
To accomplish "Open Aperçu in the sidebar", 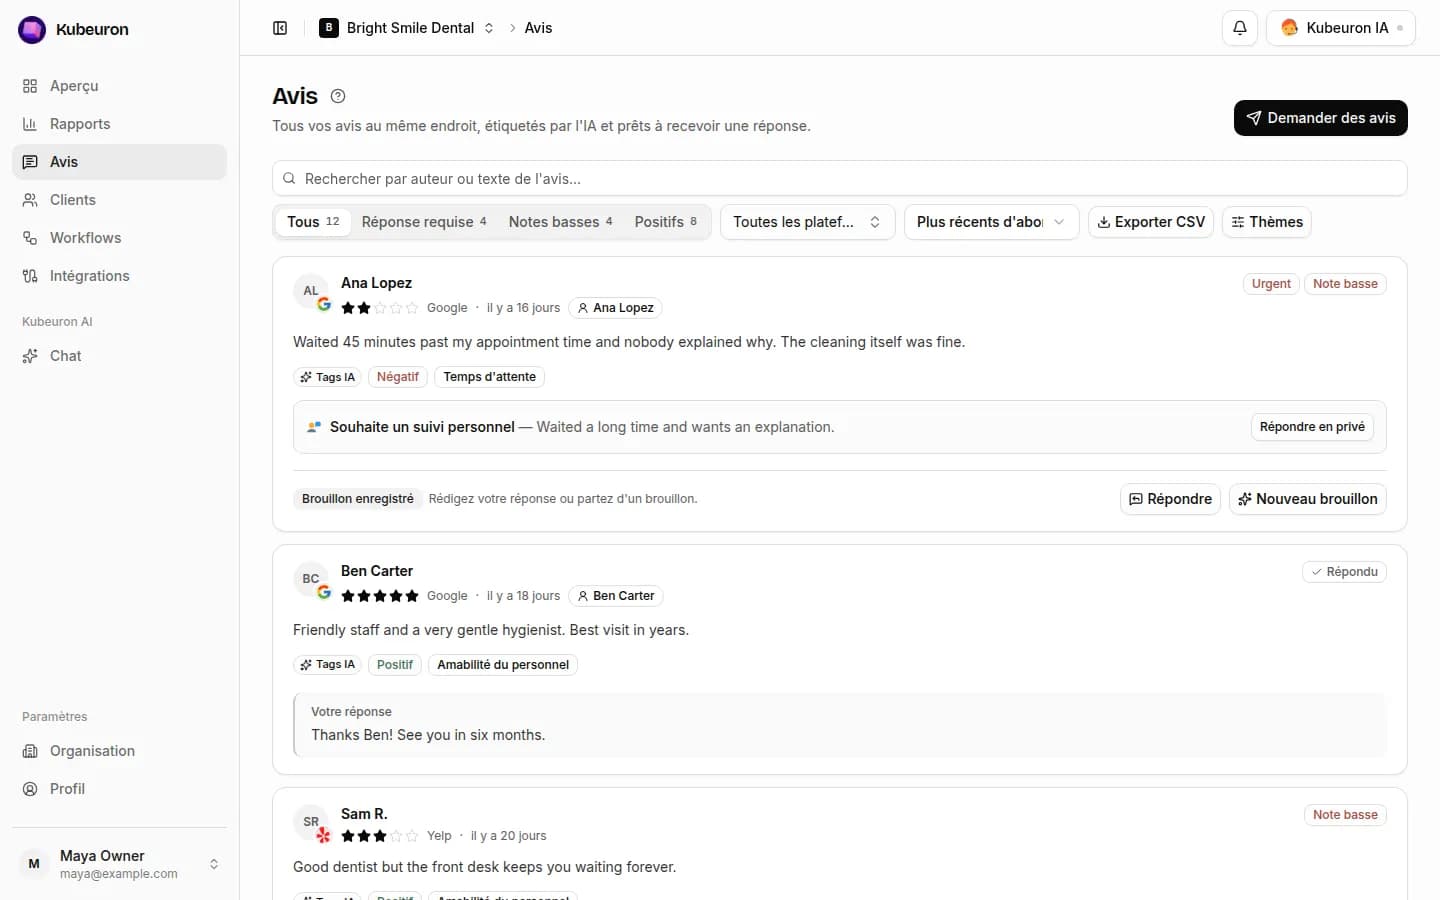I will [x=119, y=86].
